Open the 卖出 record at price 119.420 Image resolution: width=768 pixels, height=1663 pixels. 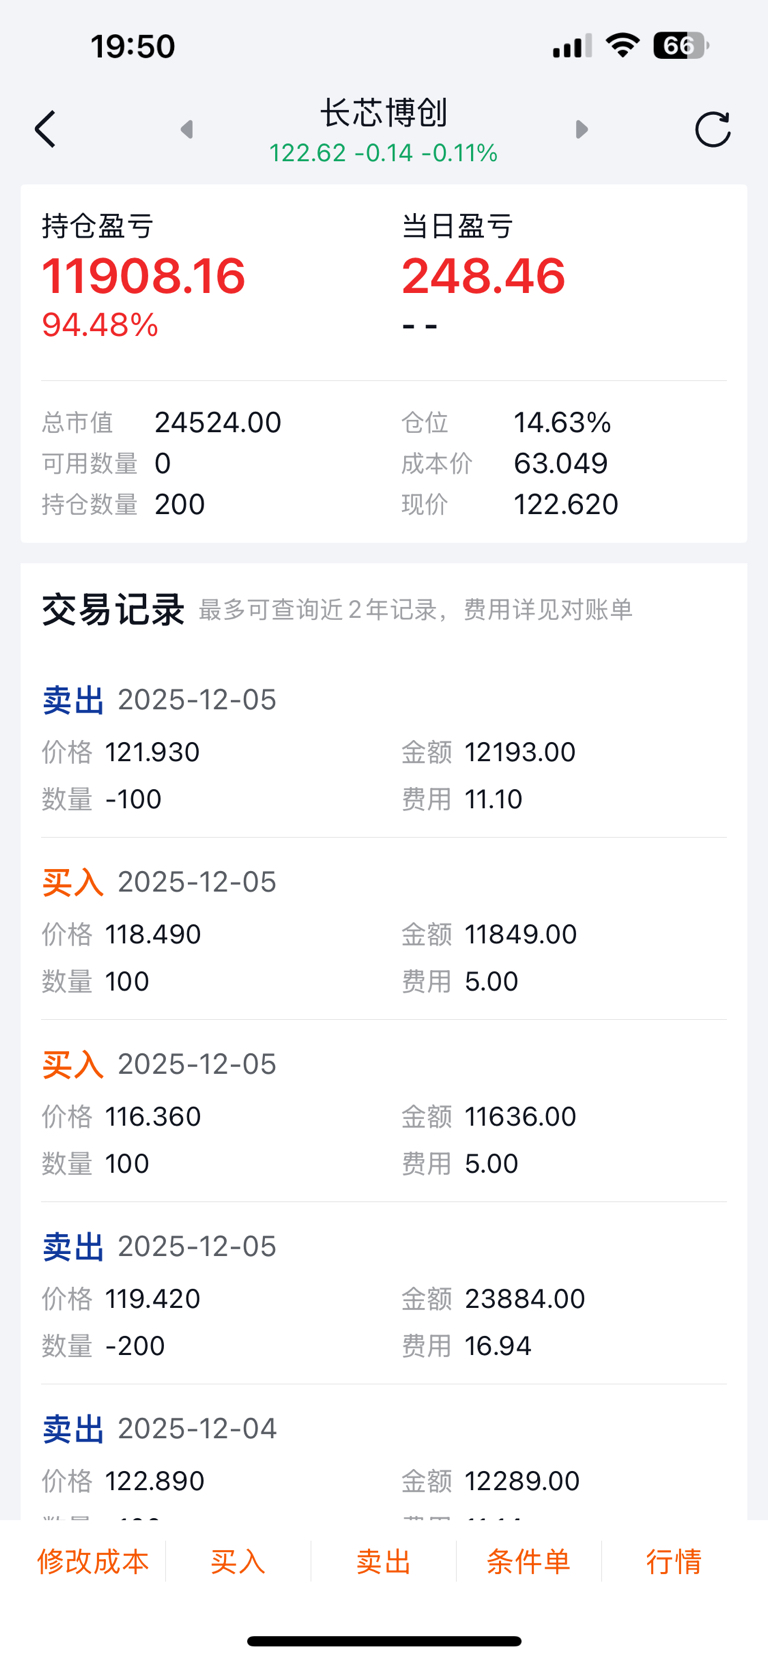coord(384,1296)
